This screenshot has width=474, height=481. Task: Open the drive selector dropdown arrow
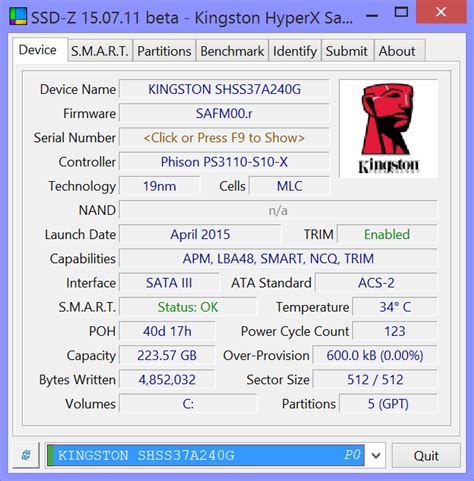click(x=376, y=455)
